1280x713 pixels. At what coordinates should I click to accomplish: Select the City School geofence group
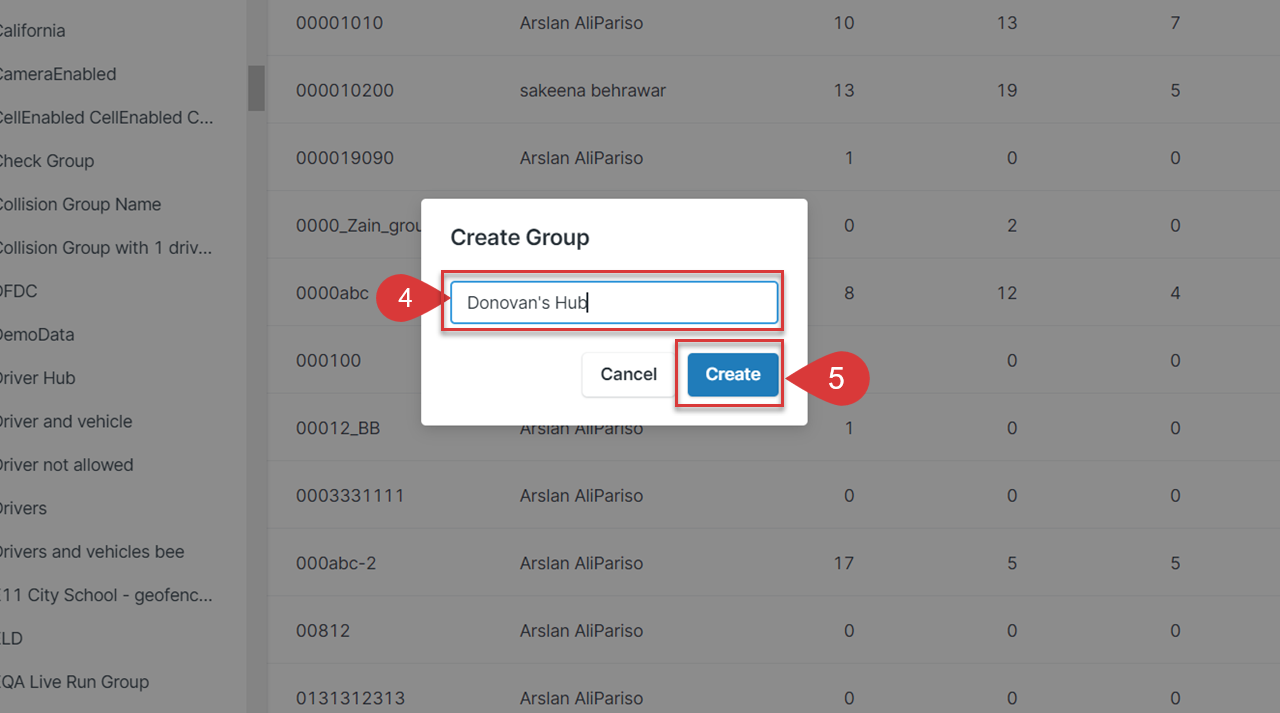pos(106,595)
